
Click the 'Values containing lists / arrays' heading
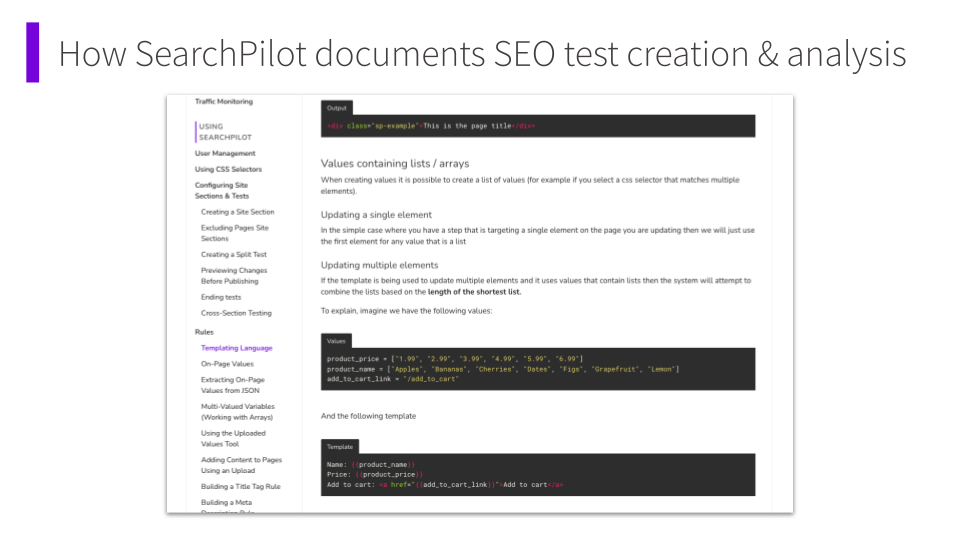tap(395, 163)
